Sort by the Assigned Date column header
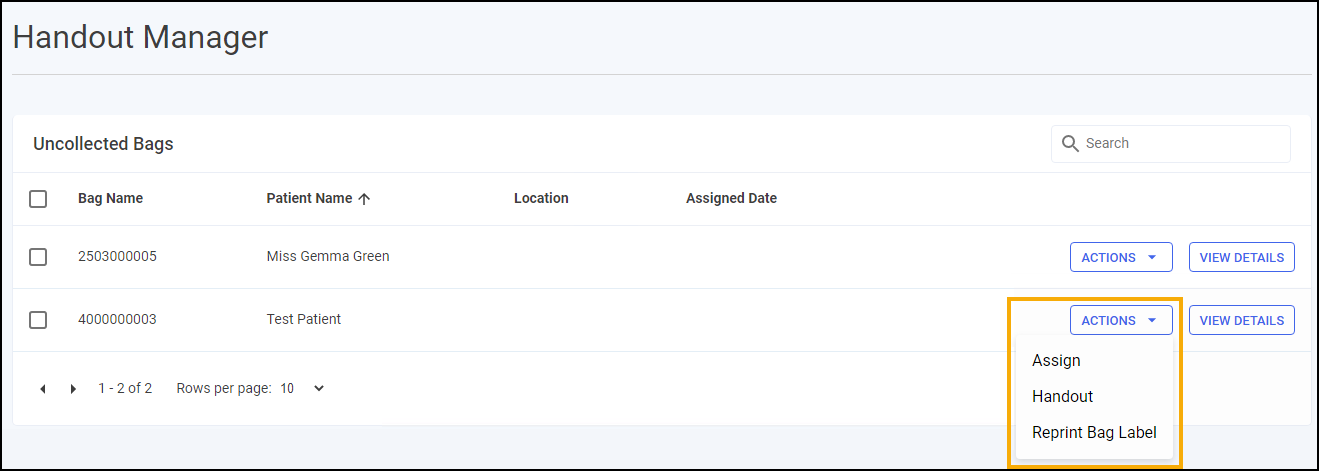1319x471 pixels. pyautogui.click(x=731, y=199)
